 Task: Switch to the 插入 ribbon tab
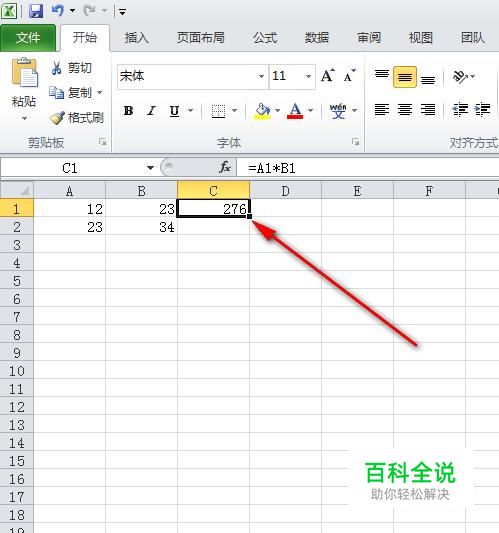point(136,37)
